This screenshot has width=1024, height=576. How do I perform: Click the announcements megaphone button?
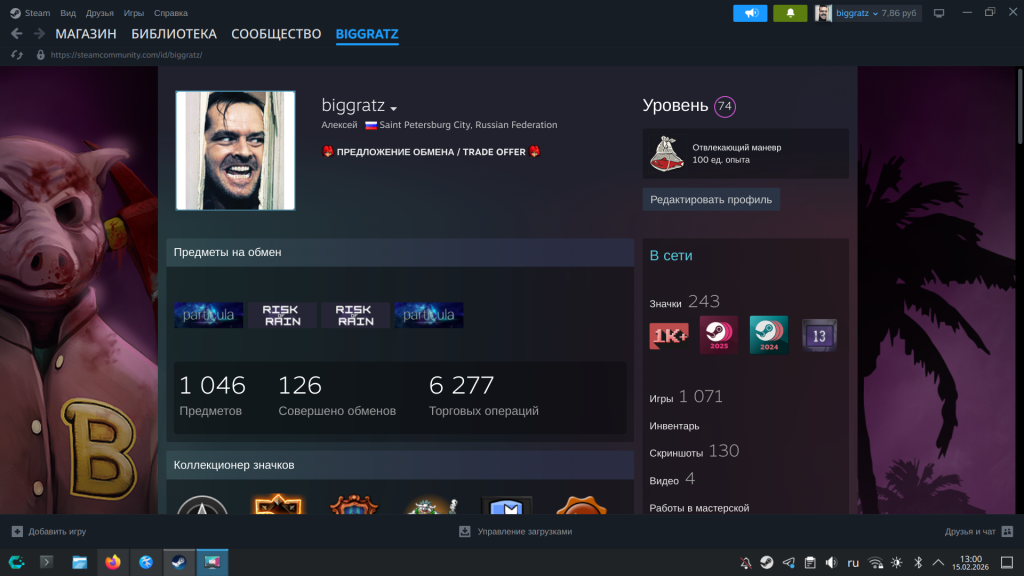pos(750,13)
